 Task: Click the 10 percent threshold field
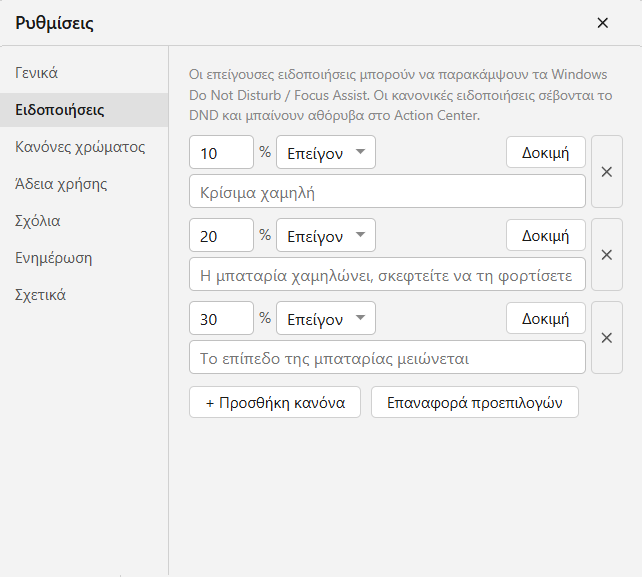[x=222, y=152]
